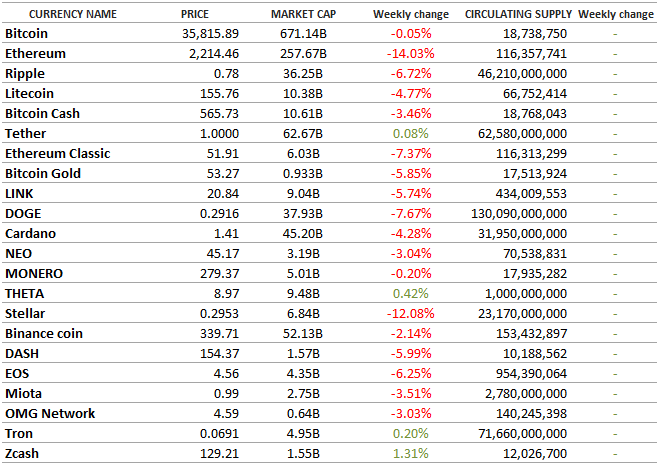
Task: Click LINK circulating supply 434,009,553
Action: pos(532,194)
